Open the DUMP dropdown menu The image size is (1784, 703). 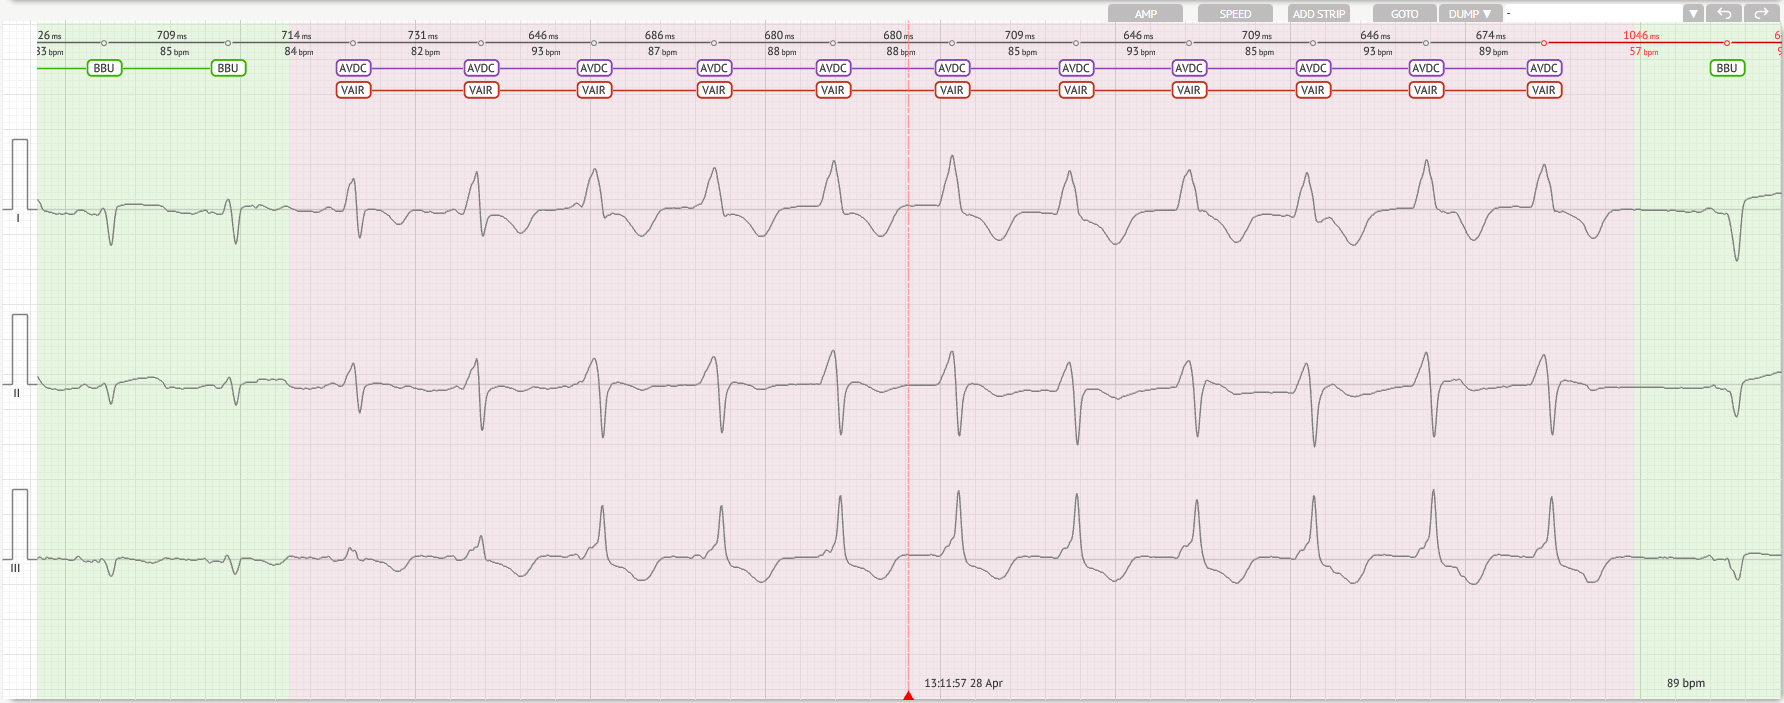coord(1470,14)
